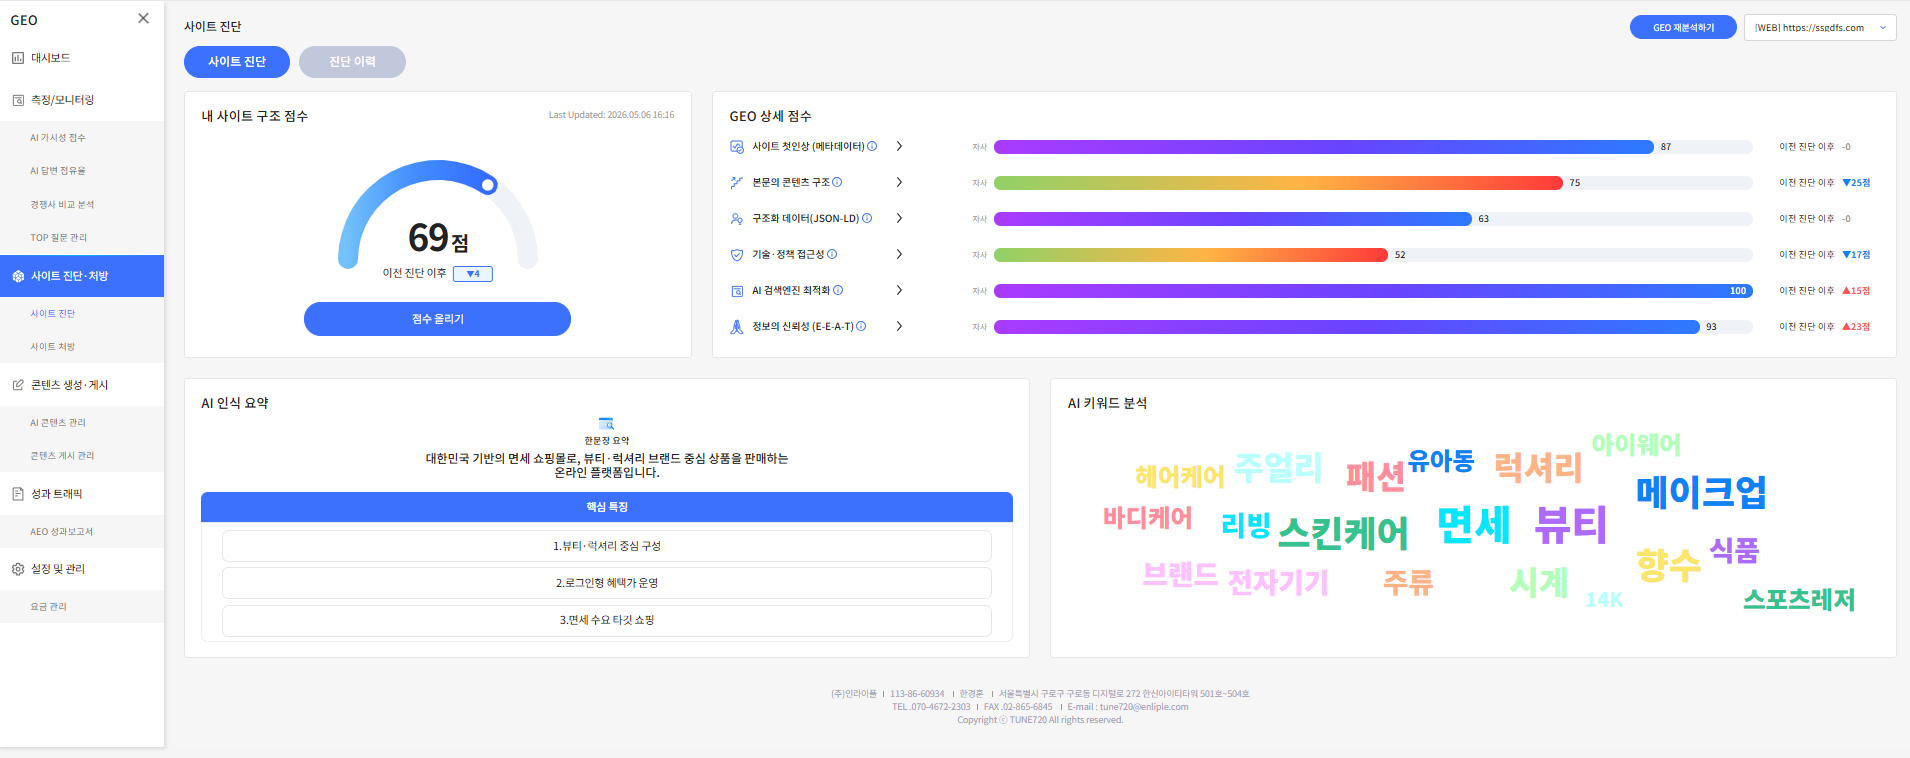
Task: Open info tooltip for 사이트 첫인상 (메타데이터)
Action: (872, 146)
